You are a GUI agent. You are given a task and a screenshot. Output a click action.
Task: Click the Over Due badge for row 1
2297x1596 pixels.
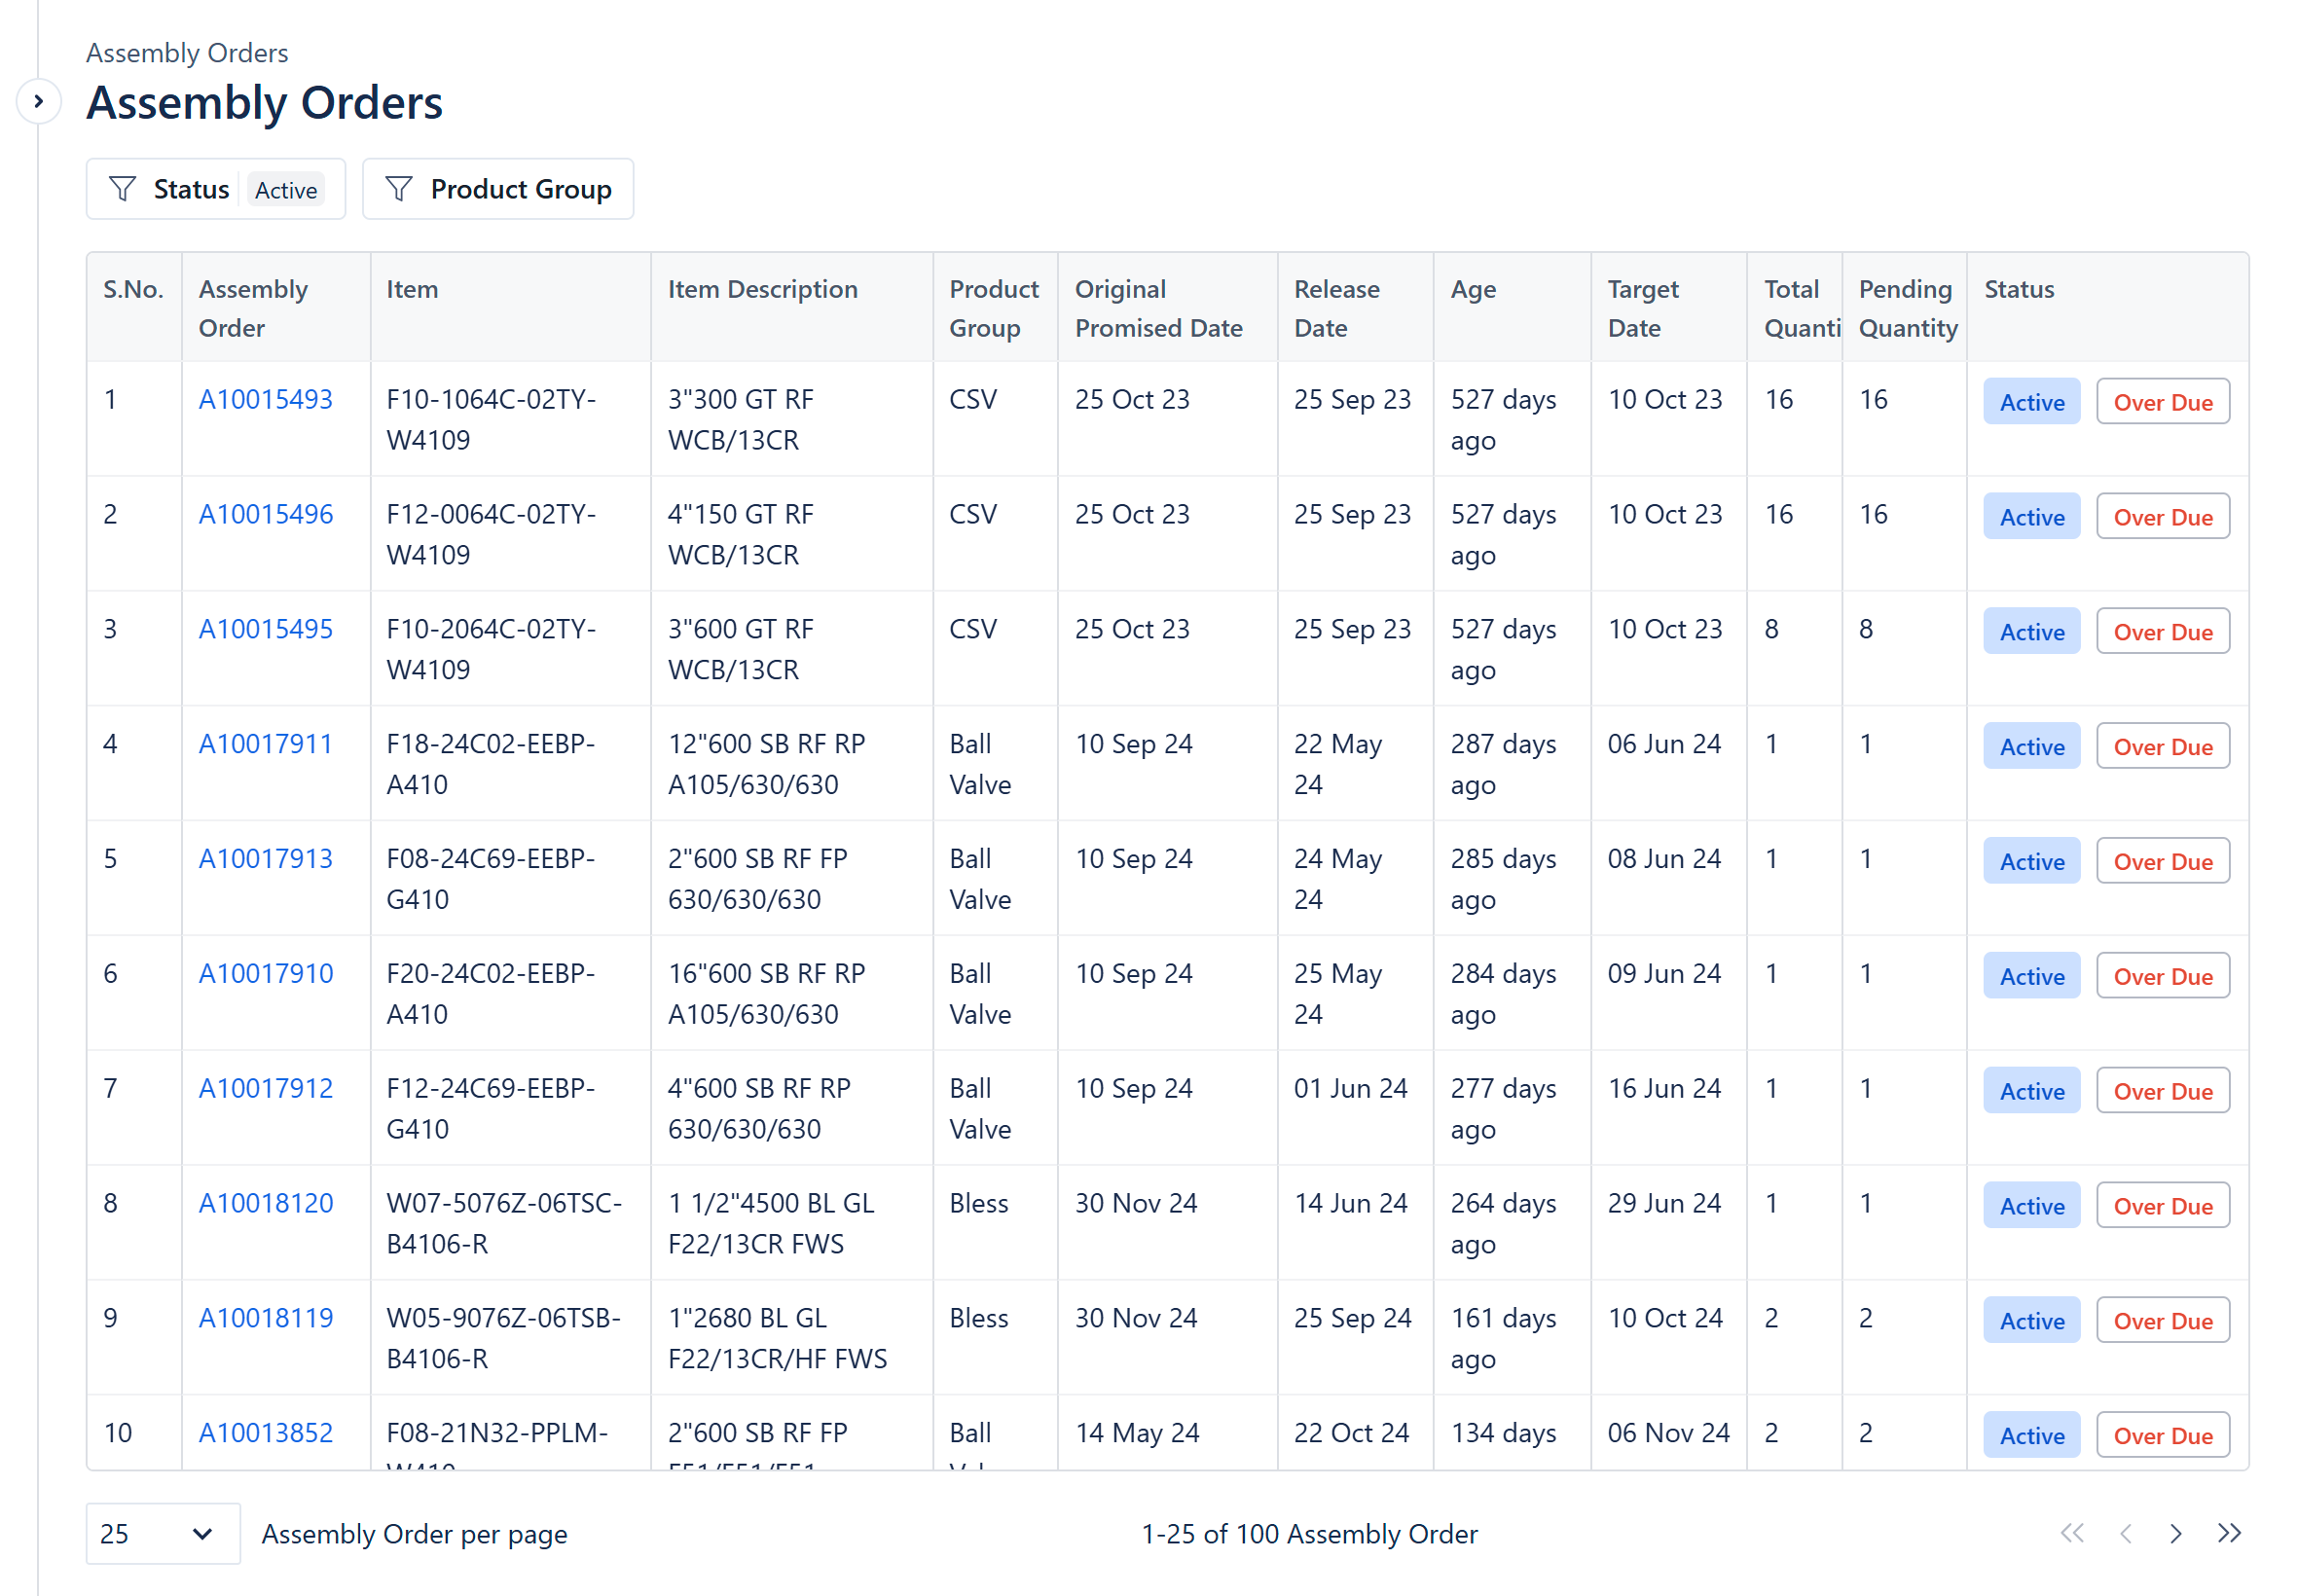tap(2162, 402)
